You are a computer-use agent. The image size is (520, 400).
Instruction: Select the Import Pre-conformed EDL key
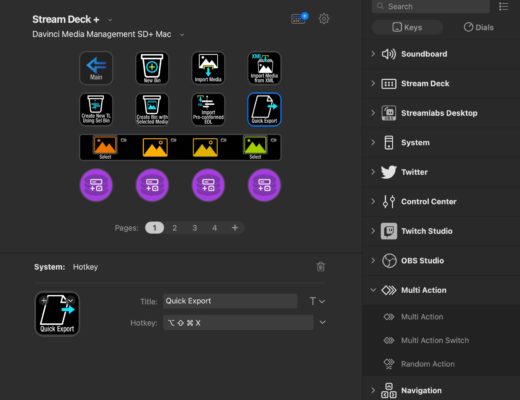click(208, 109)
